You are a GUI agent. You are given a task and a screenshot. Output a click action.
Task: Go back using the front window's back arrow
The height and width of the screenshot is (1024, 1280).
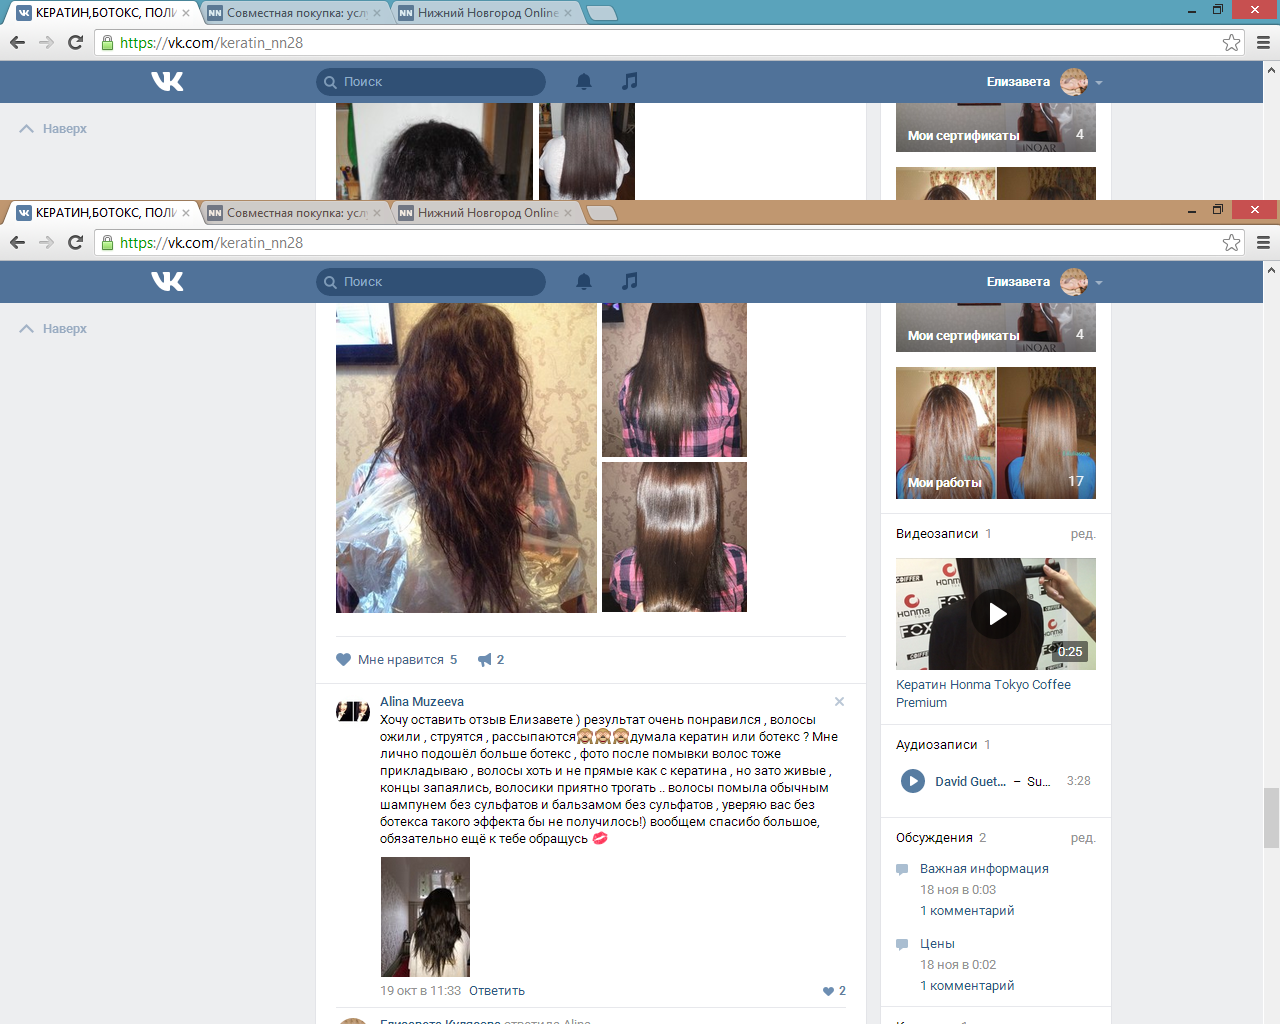(17, 243)
